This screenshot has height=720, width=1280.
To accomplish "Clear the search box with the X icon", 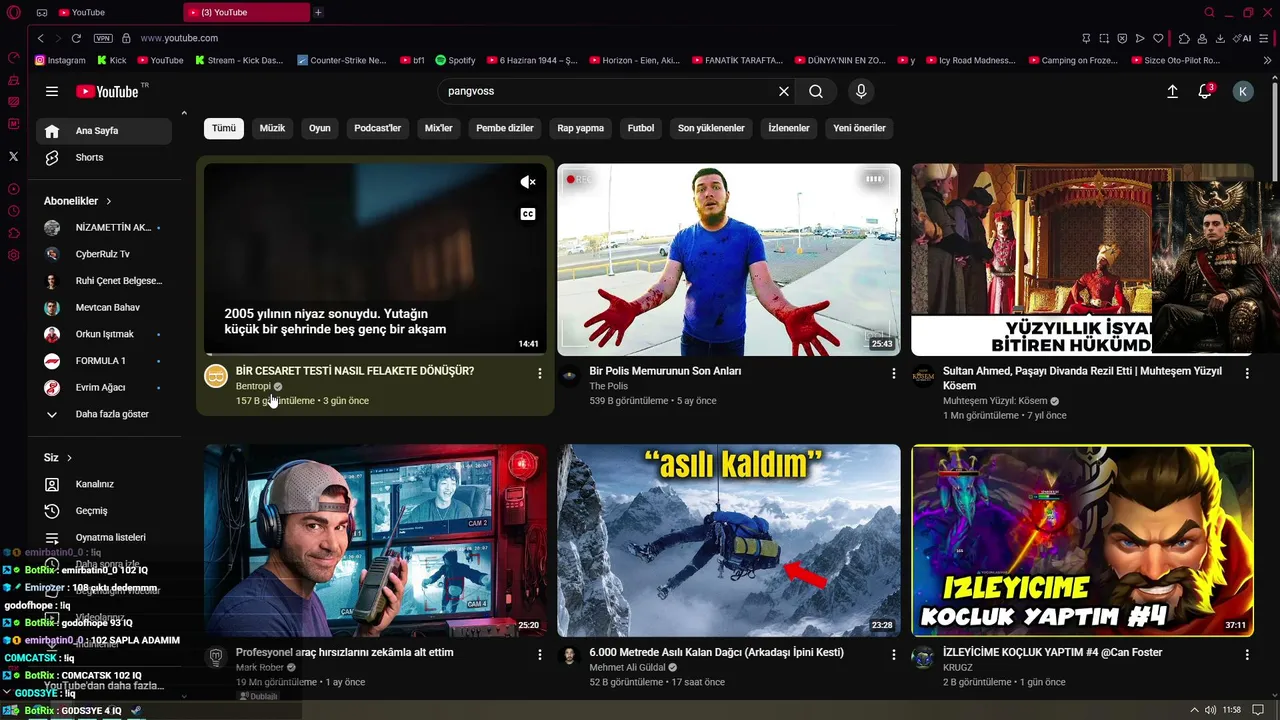I will [x=784, y=91].
